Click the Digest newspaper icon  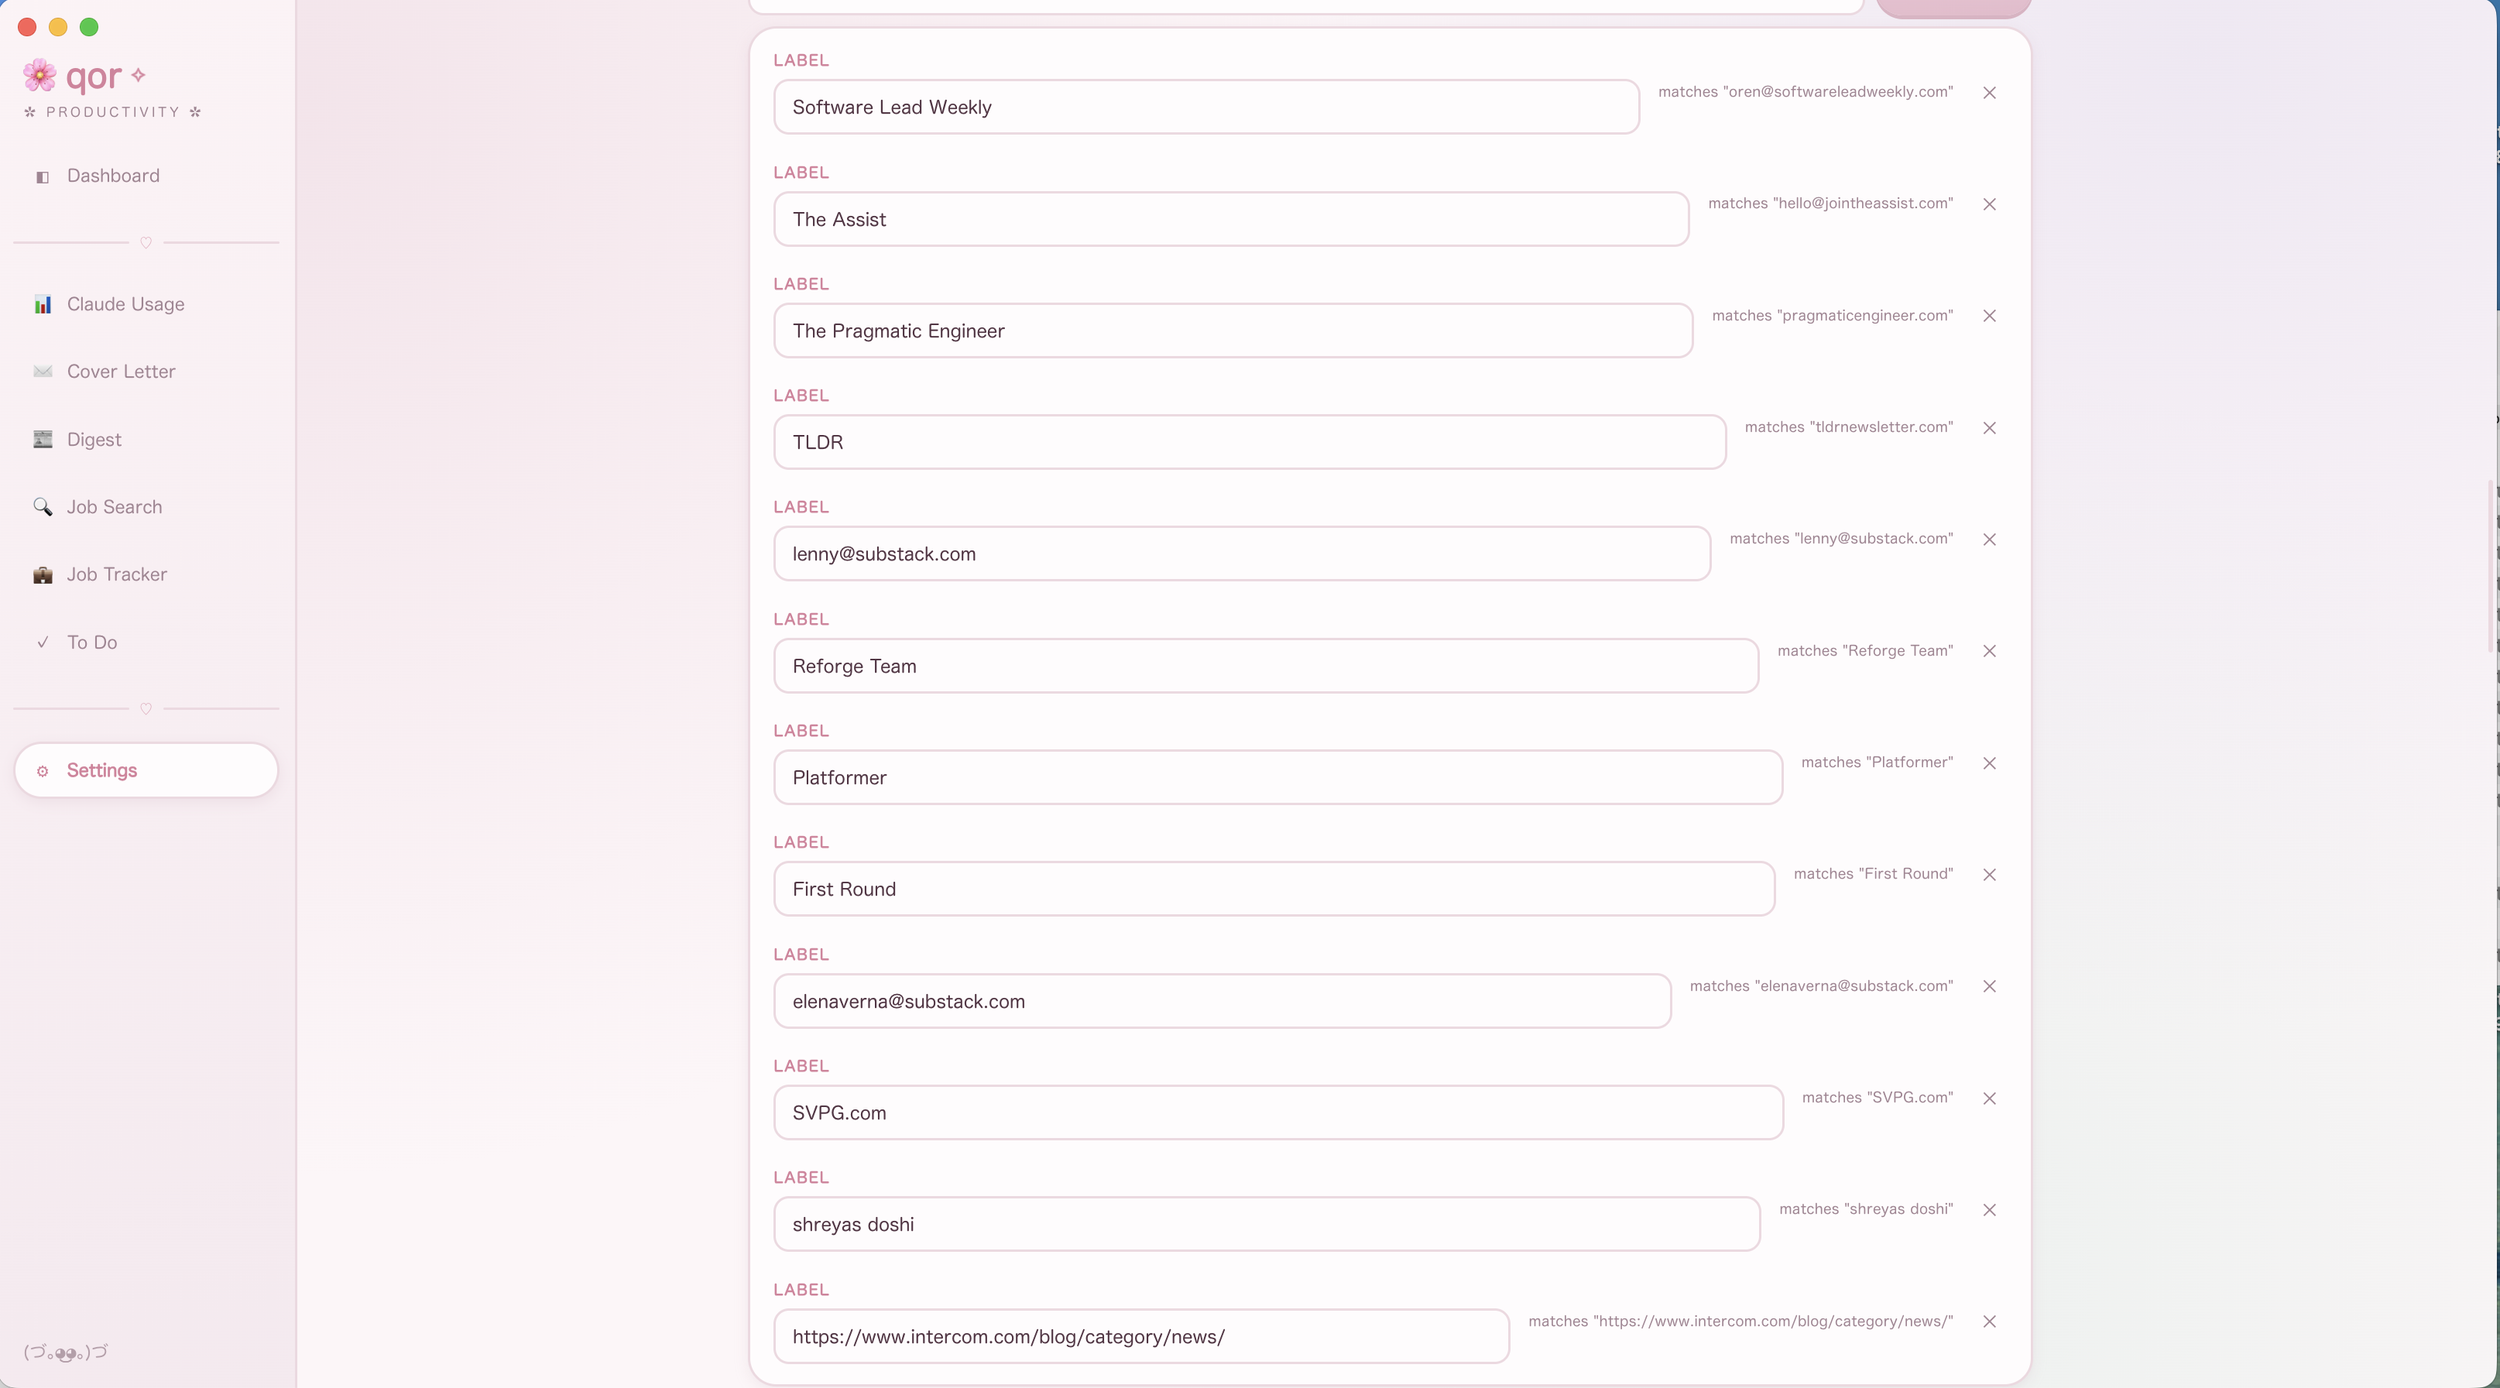(42, 440)
